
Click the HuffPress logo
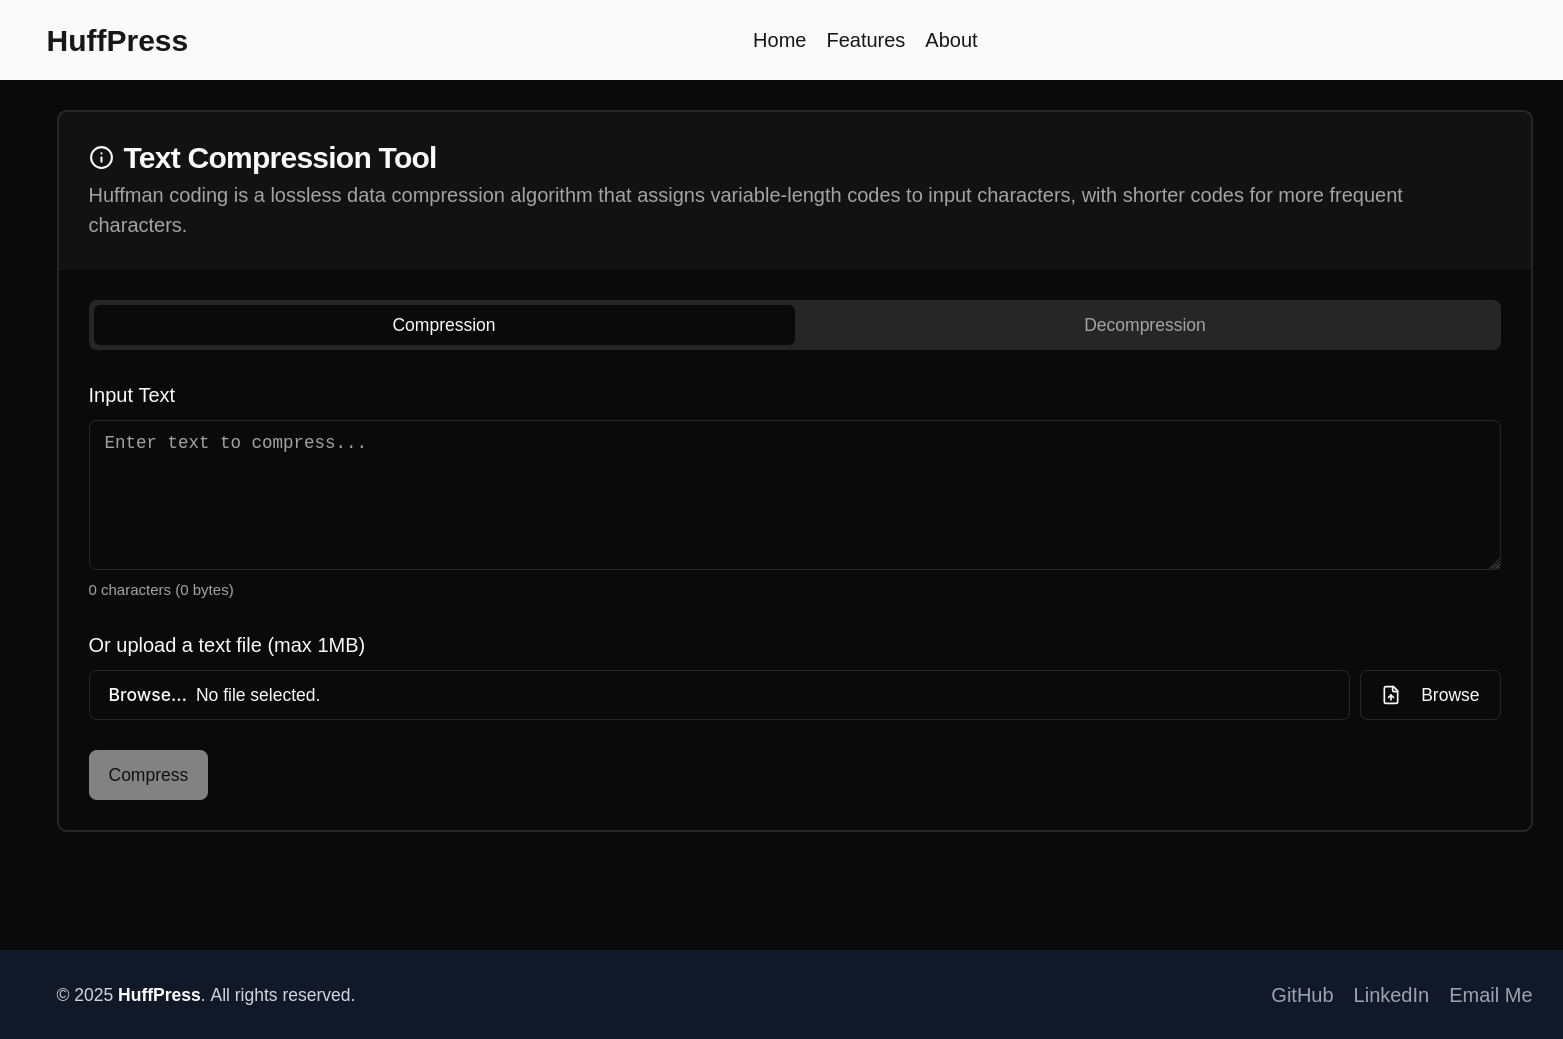tap(117, 40)
